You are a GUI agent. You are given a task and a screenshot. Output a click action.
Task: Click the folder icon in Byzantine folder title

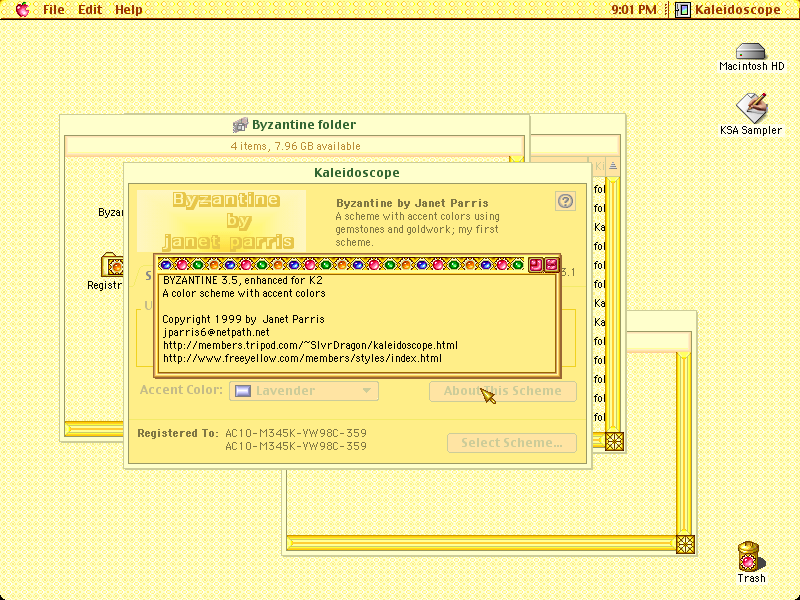pos(240,124)
